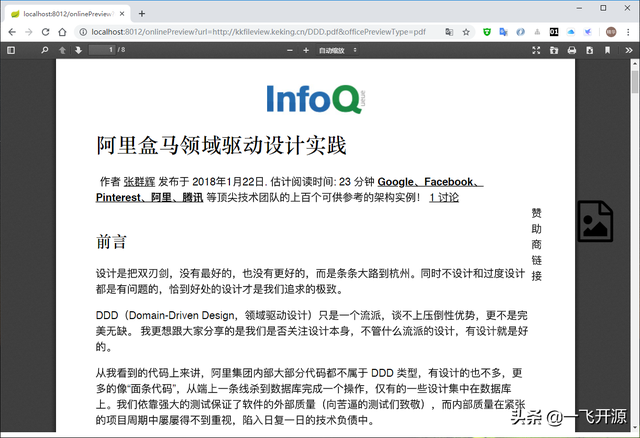Go to the next PDF page
Viewport: 640px width, 438px height.
click(78, 50)
